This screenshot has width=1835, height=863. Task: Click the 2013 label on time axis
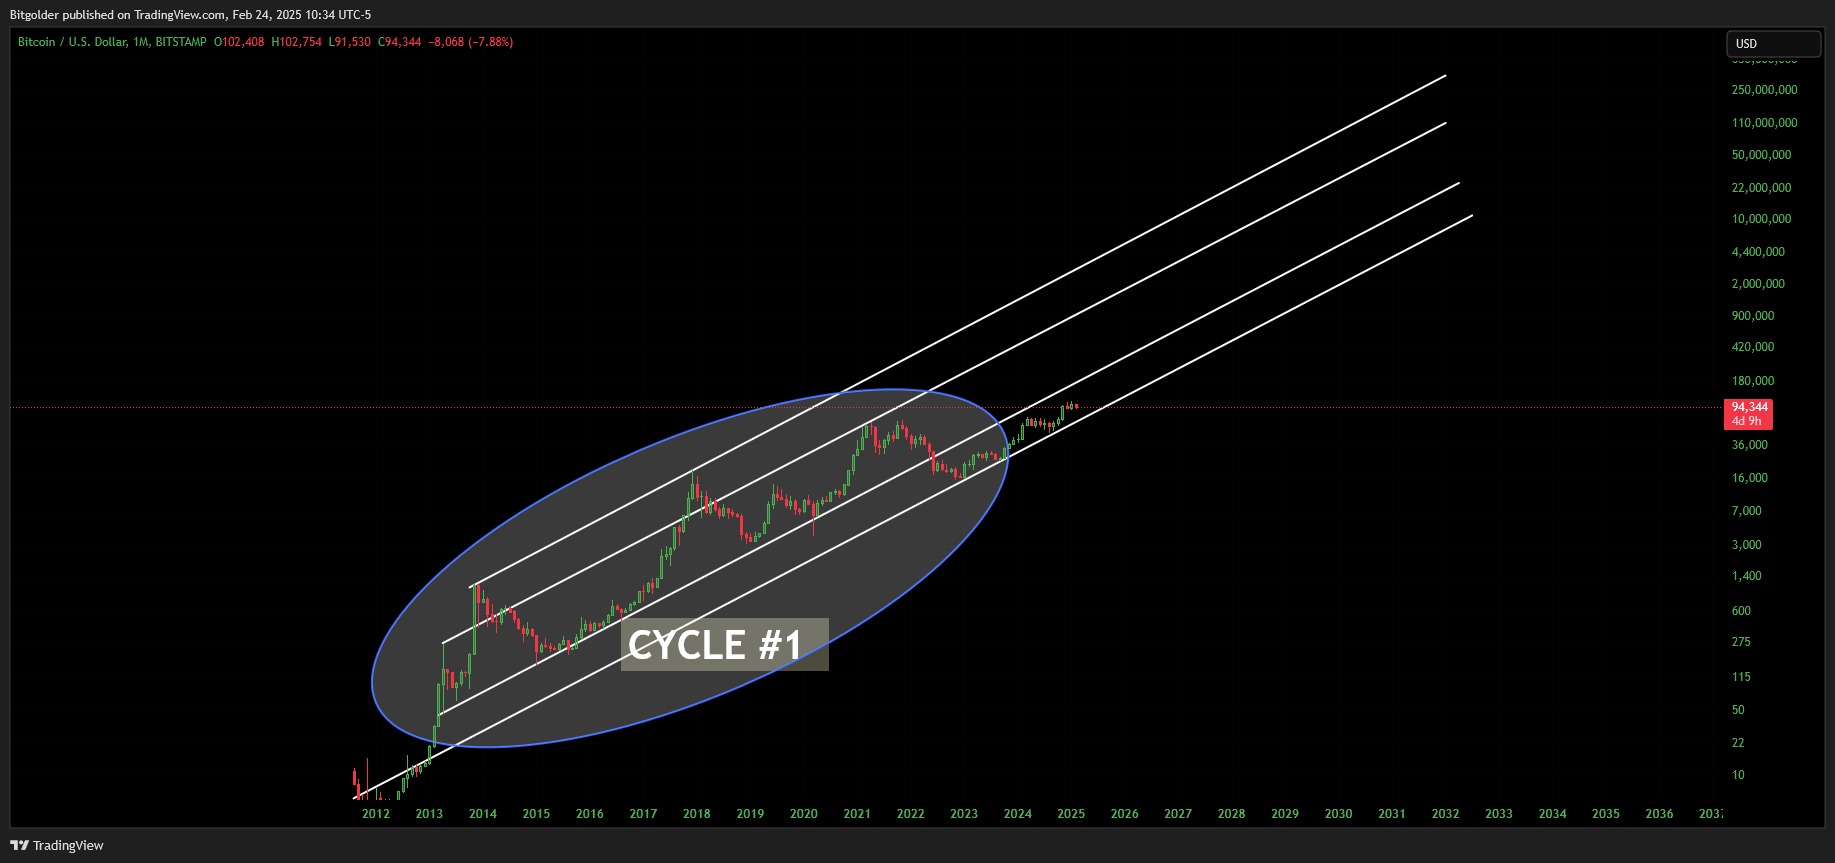click(x=429, y=814)
